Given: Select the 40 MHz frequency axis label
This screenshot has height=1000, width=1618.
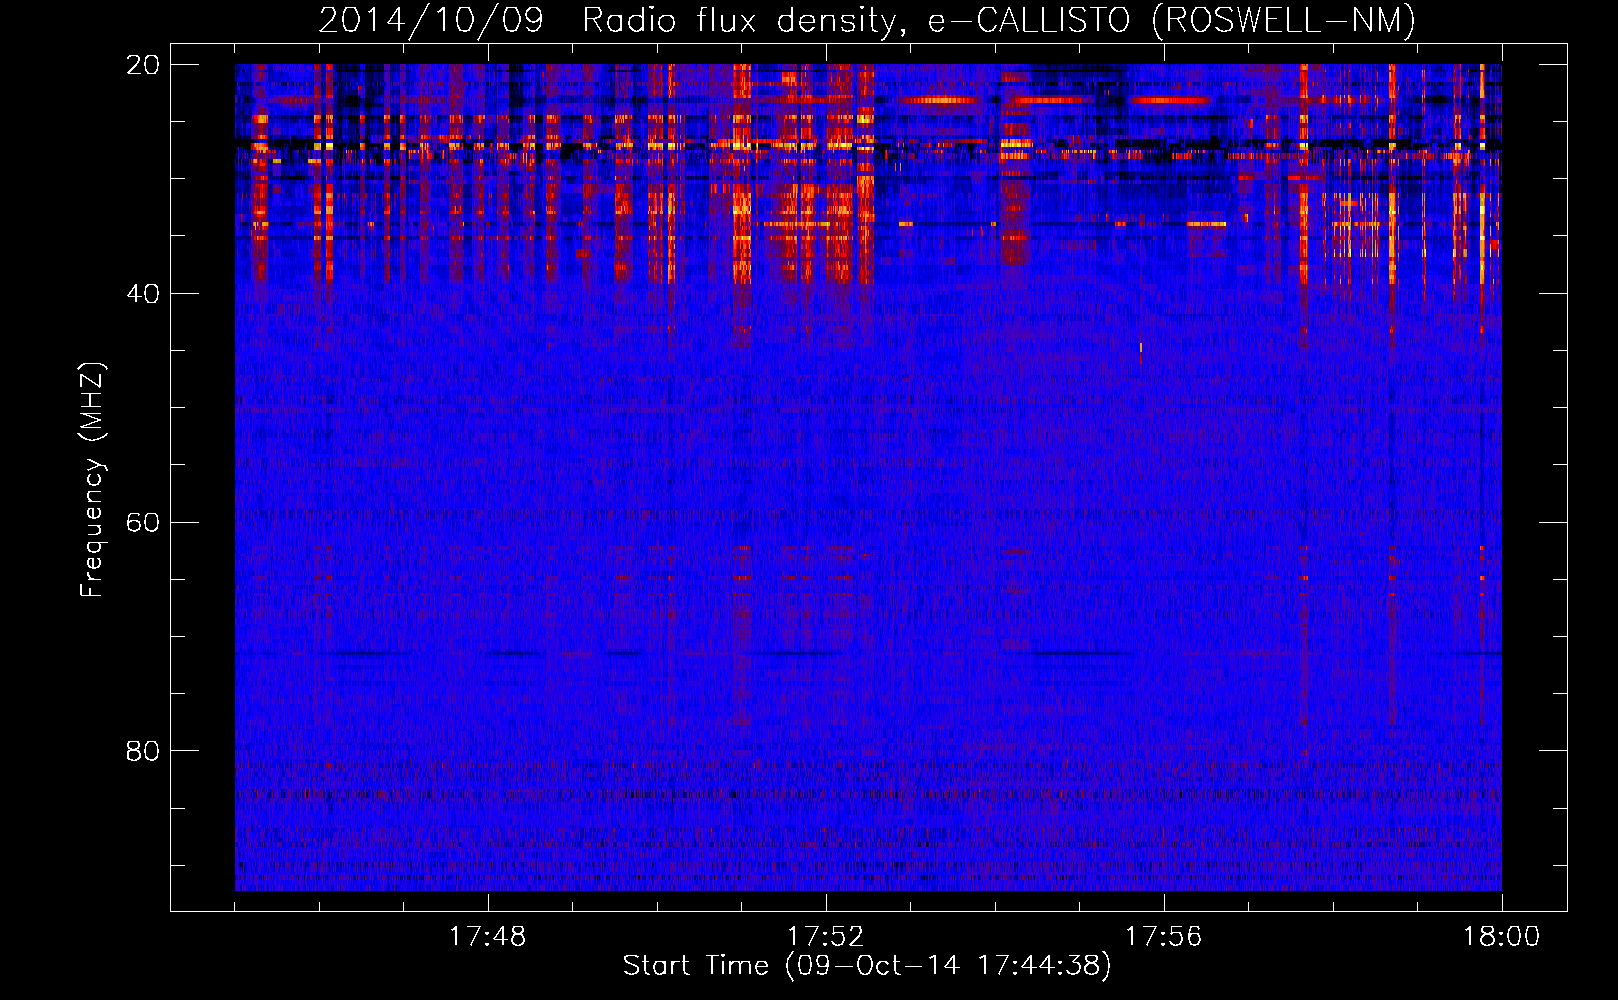Looking at the screenshot, I should (143, 294).
